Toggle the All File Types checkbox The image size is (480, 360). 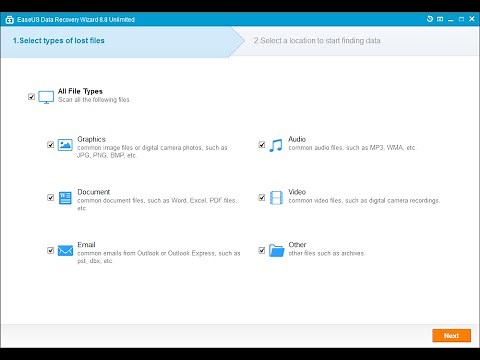(31, 97)
